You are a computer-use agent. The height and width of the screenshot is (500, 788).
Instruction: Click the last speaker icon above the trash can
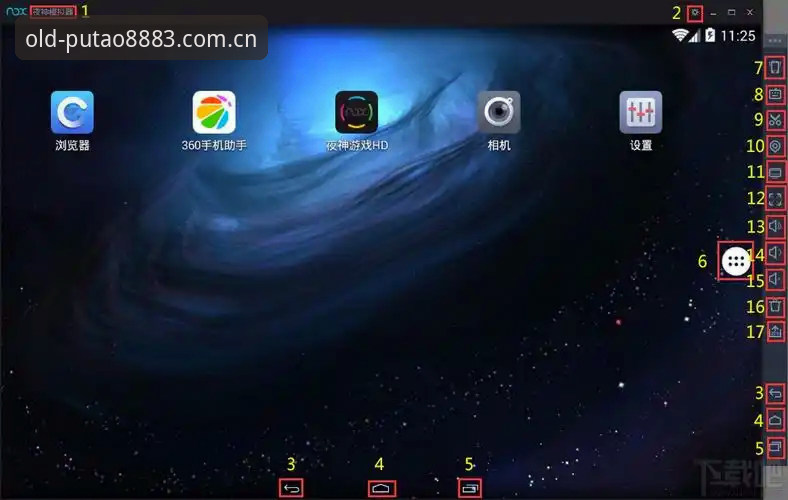[775, 279]
